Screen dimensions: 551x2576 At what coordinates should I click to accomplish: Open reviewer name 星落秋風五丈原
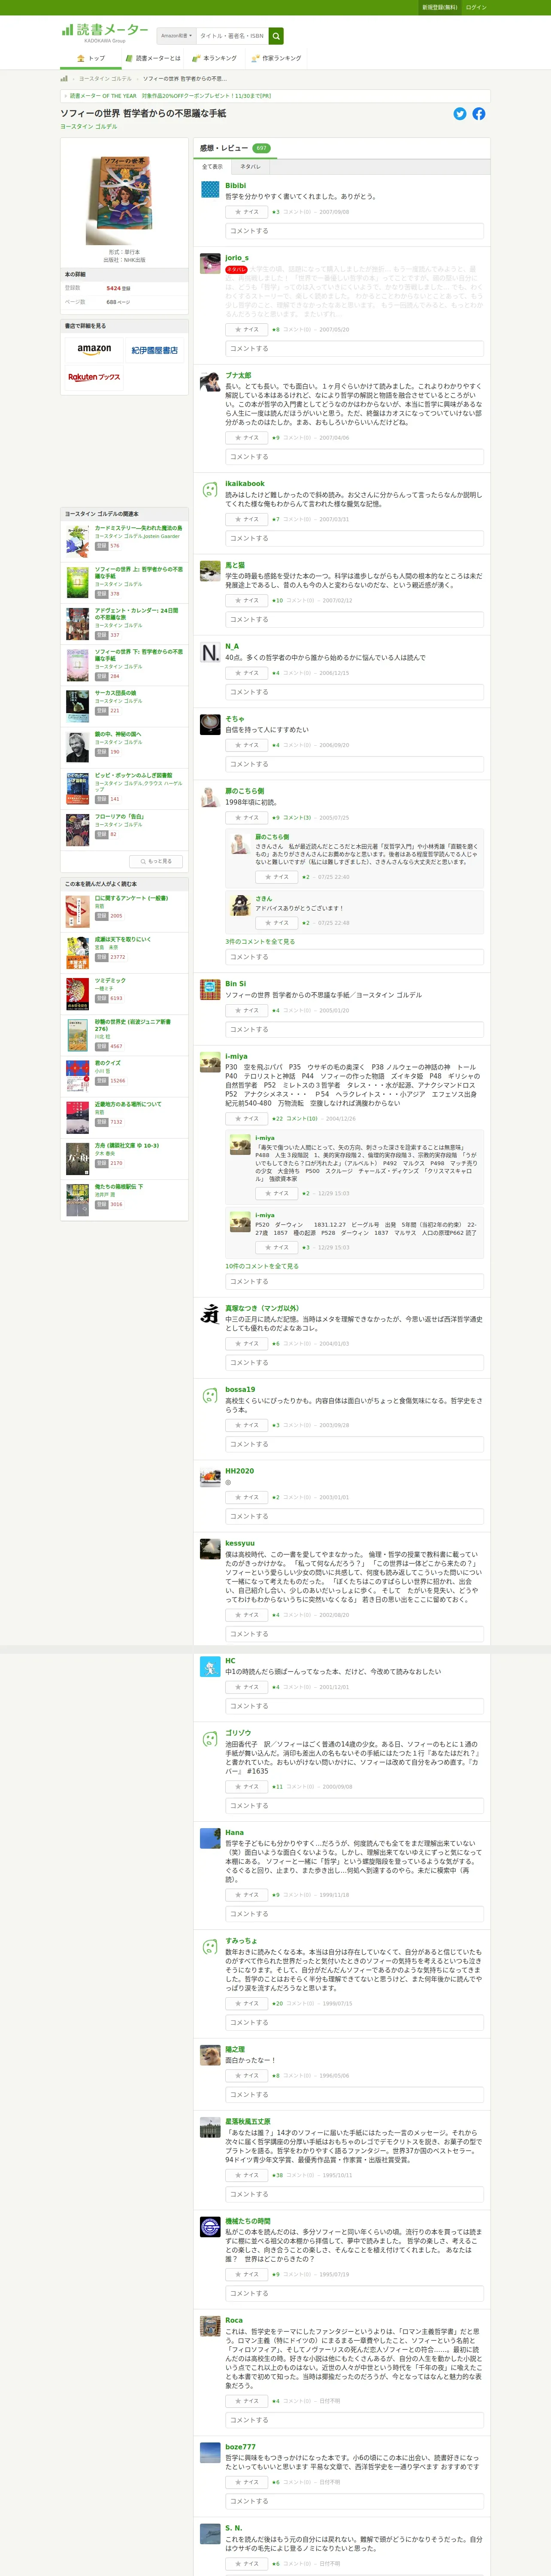pyautogui.click(x=248, y=2122)
